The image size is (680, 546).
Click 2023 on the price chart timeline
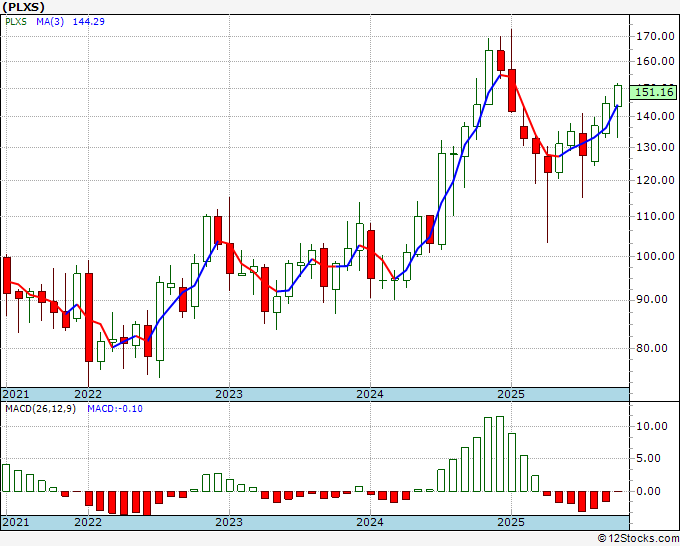point(229,394)
